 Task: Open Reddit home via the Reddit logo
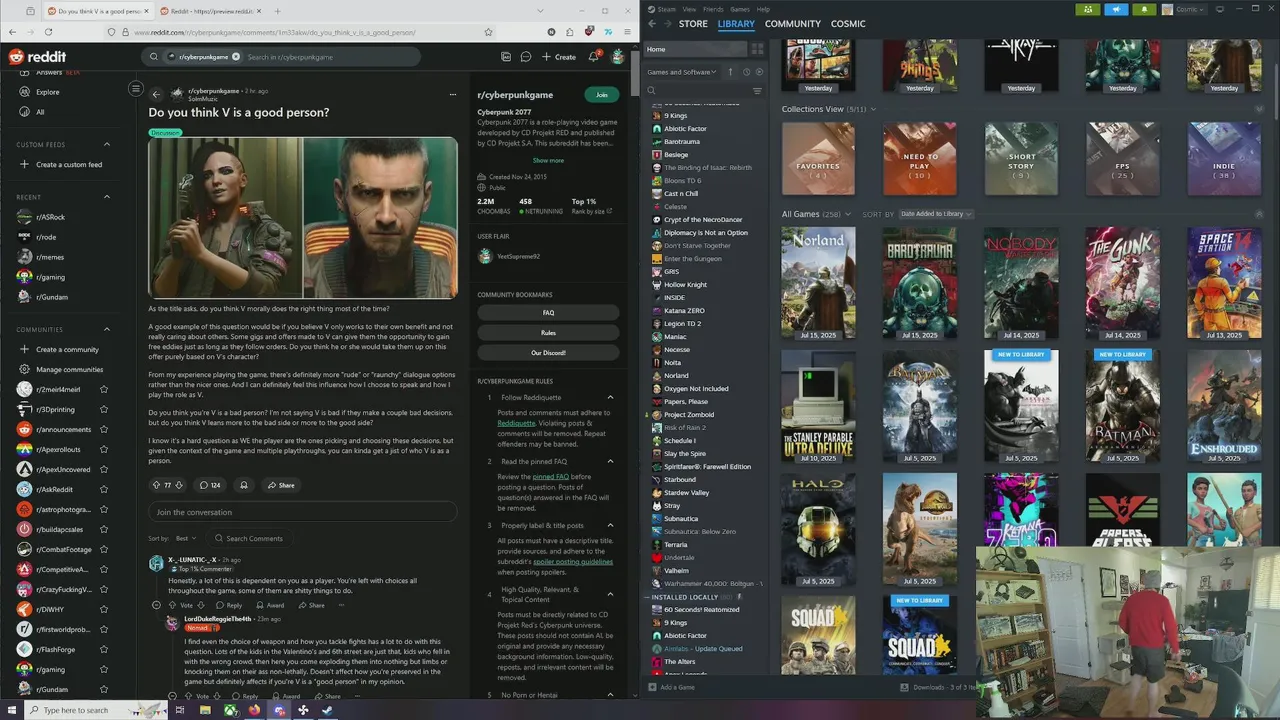[39, 57]
